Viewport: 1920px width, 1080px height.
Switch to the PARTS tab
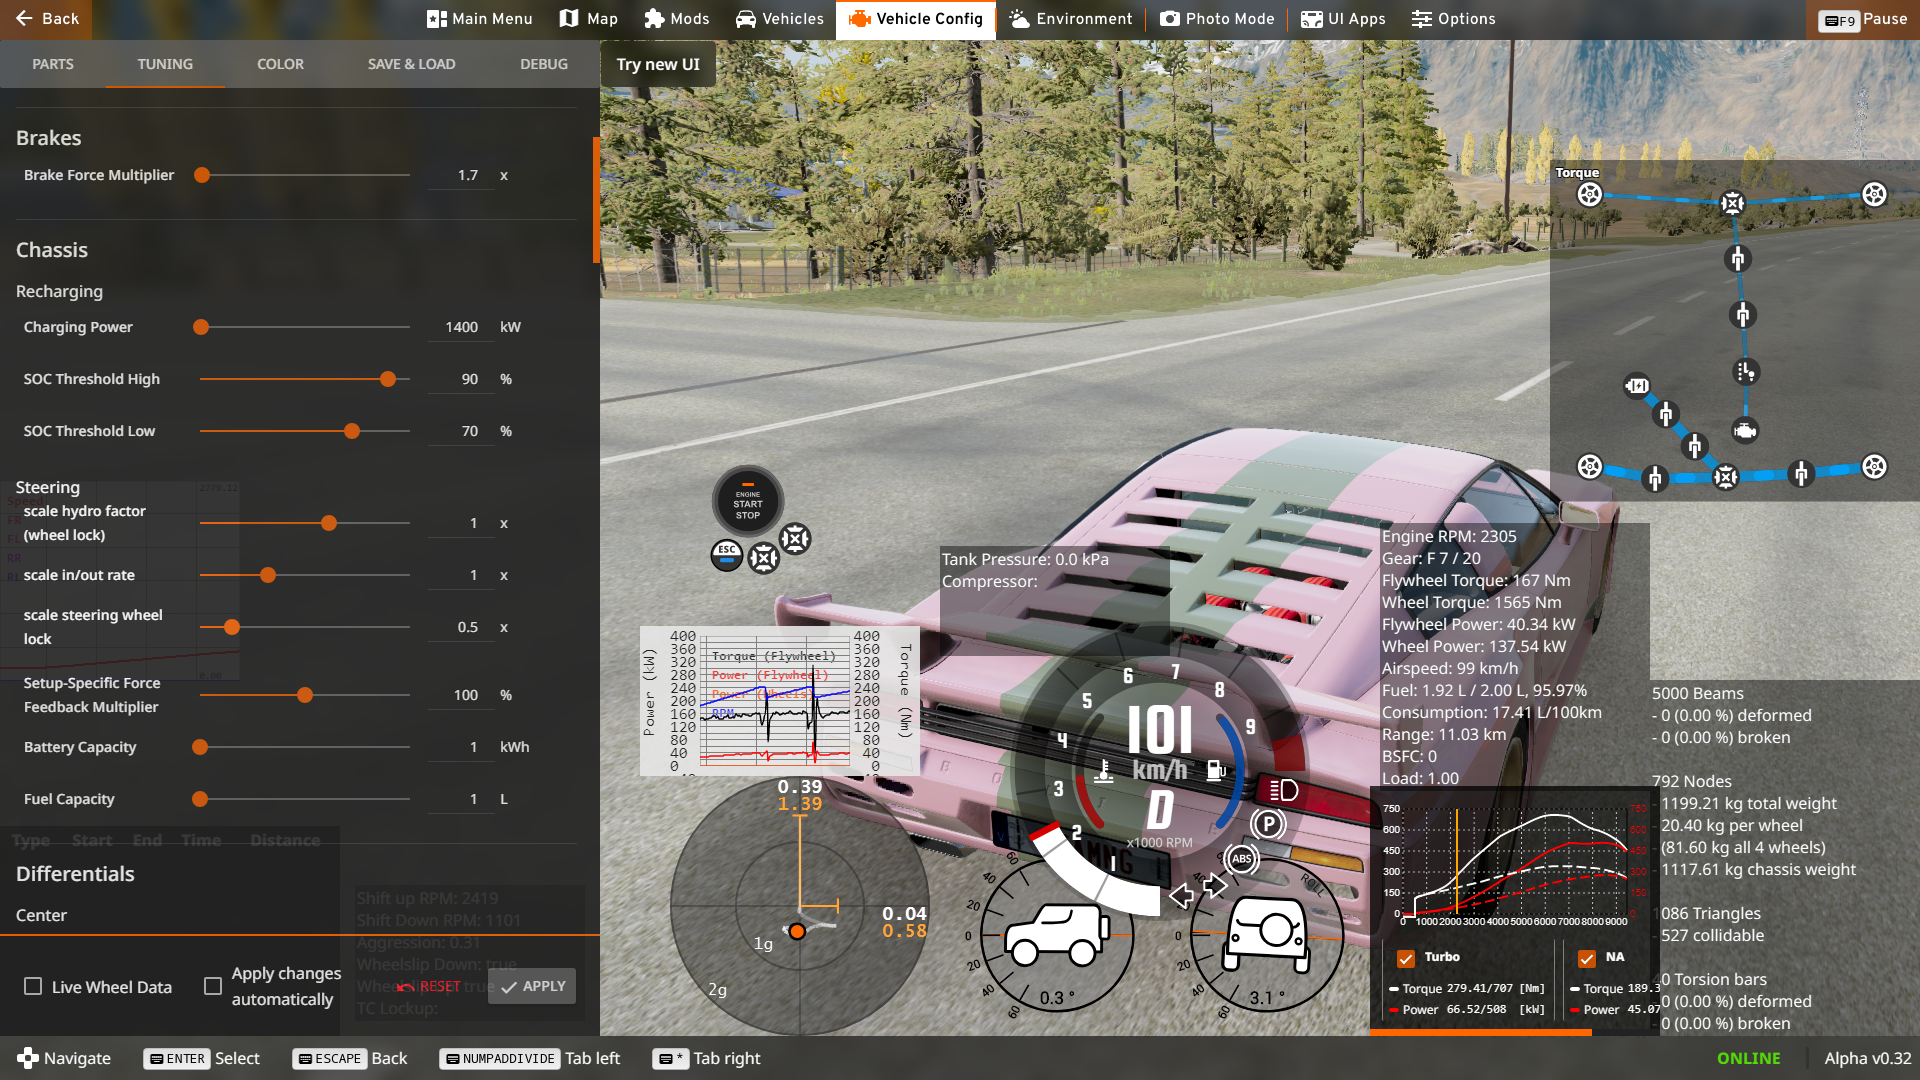[x=53, y=64]
